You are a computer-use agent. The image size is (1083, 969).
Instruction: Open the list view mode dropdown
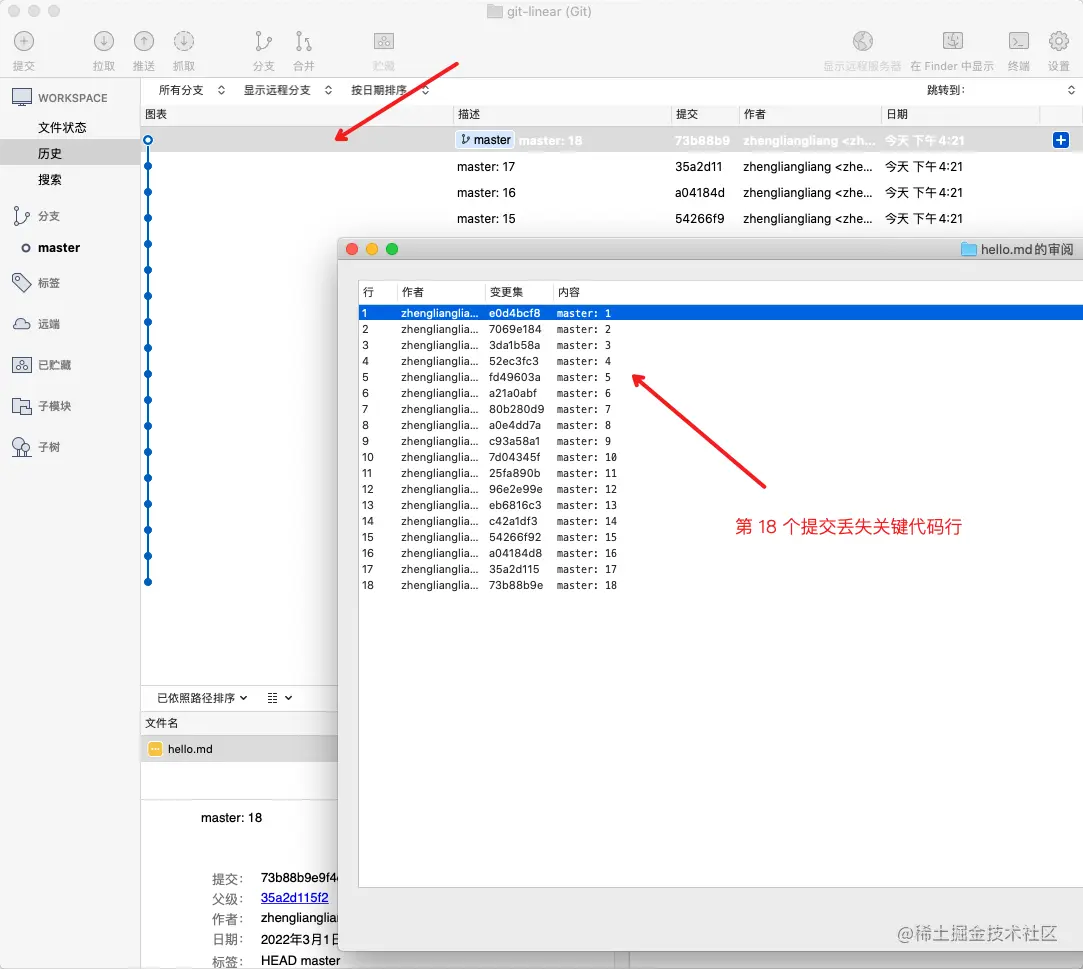coord(279,698)
